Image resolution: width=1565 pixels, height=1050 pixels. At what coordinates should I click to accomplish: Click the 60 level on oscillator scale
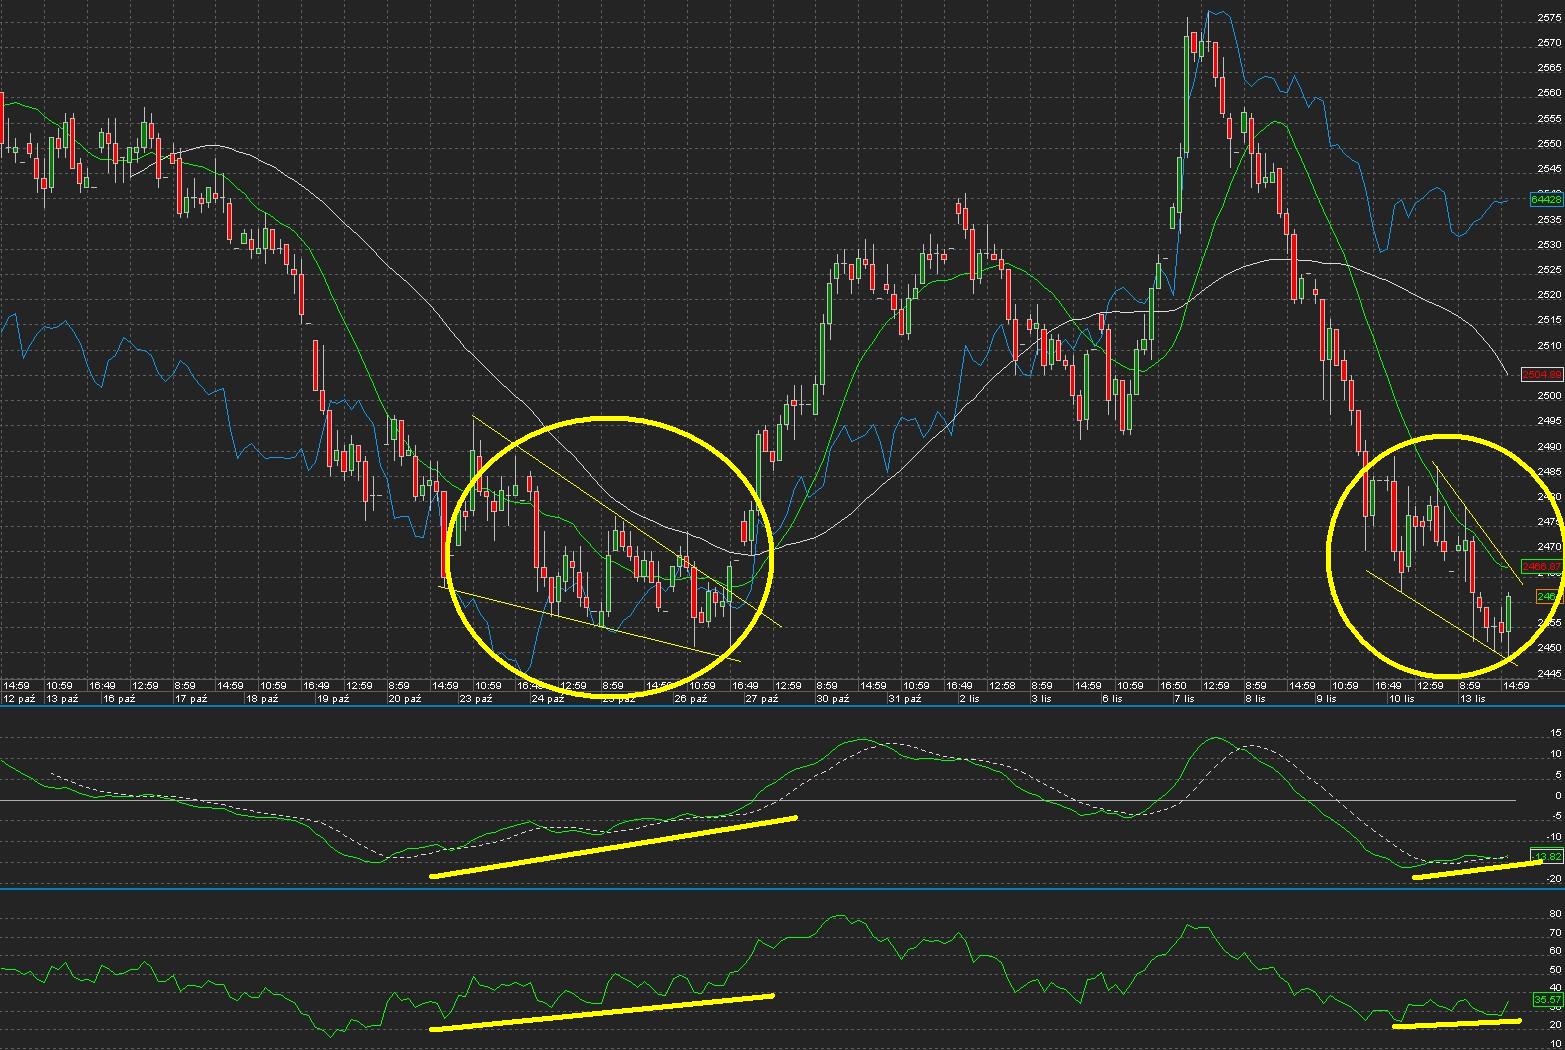coord(1556,951)
